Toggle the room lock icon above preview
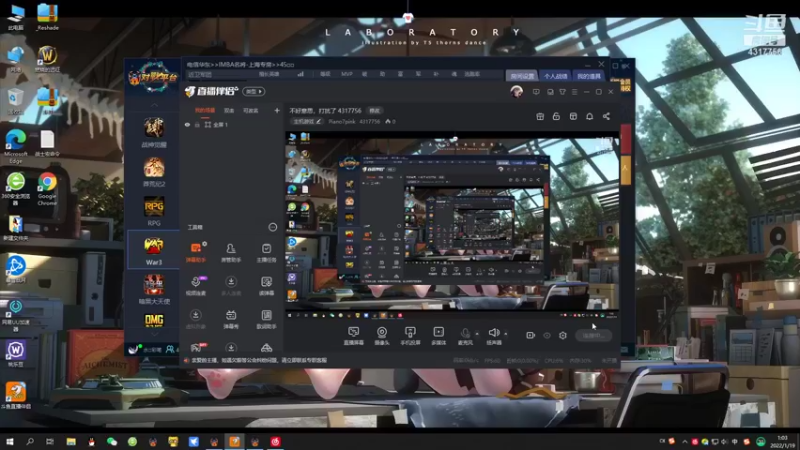The width and height of the screenshot is (800, 450). pos(556,116)
